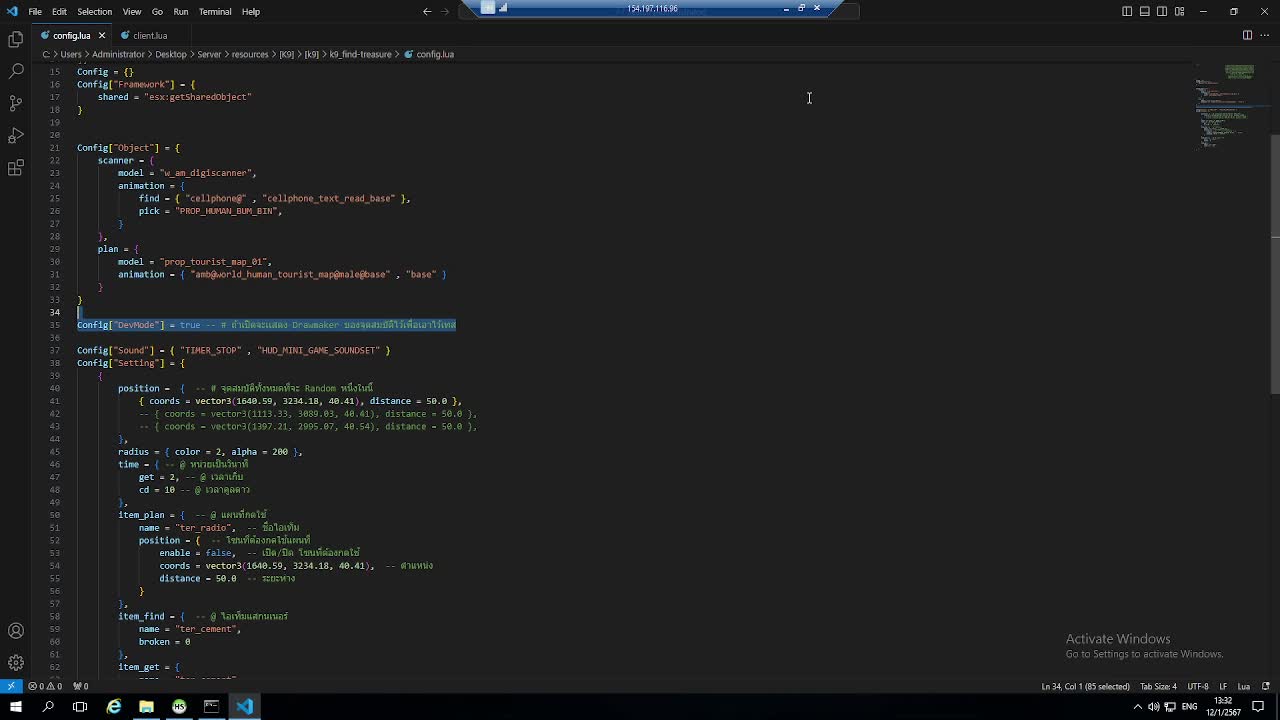Click Tab Size: 4 in status bar

[1158, 687]
